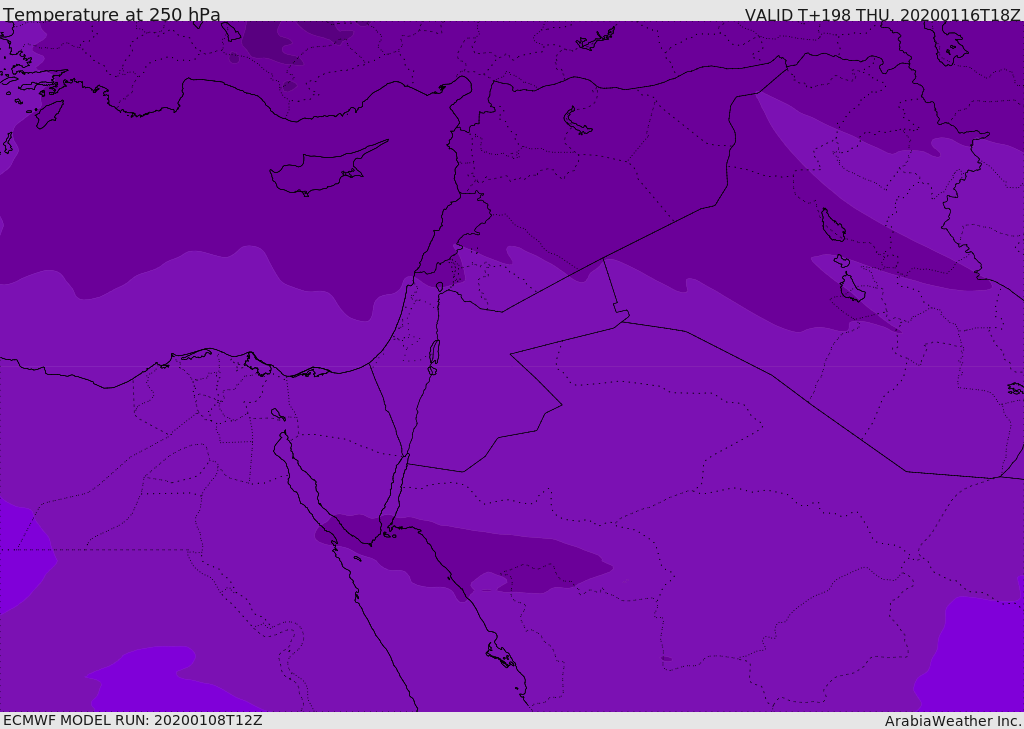Click the 'ECMWF MODEL RUN: 20200108T12Z' footer text

tap(133, 721)
